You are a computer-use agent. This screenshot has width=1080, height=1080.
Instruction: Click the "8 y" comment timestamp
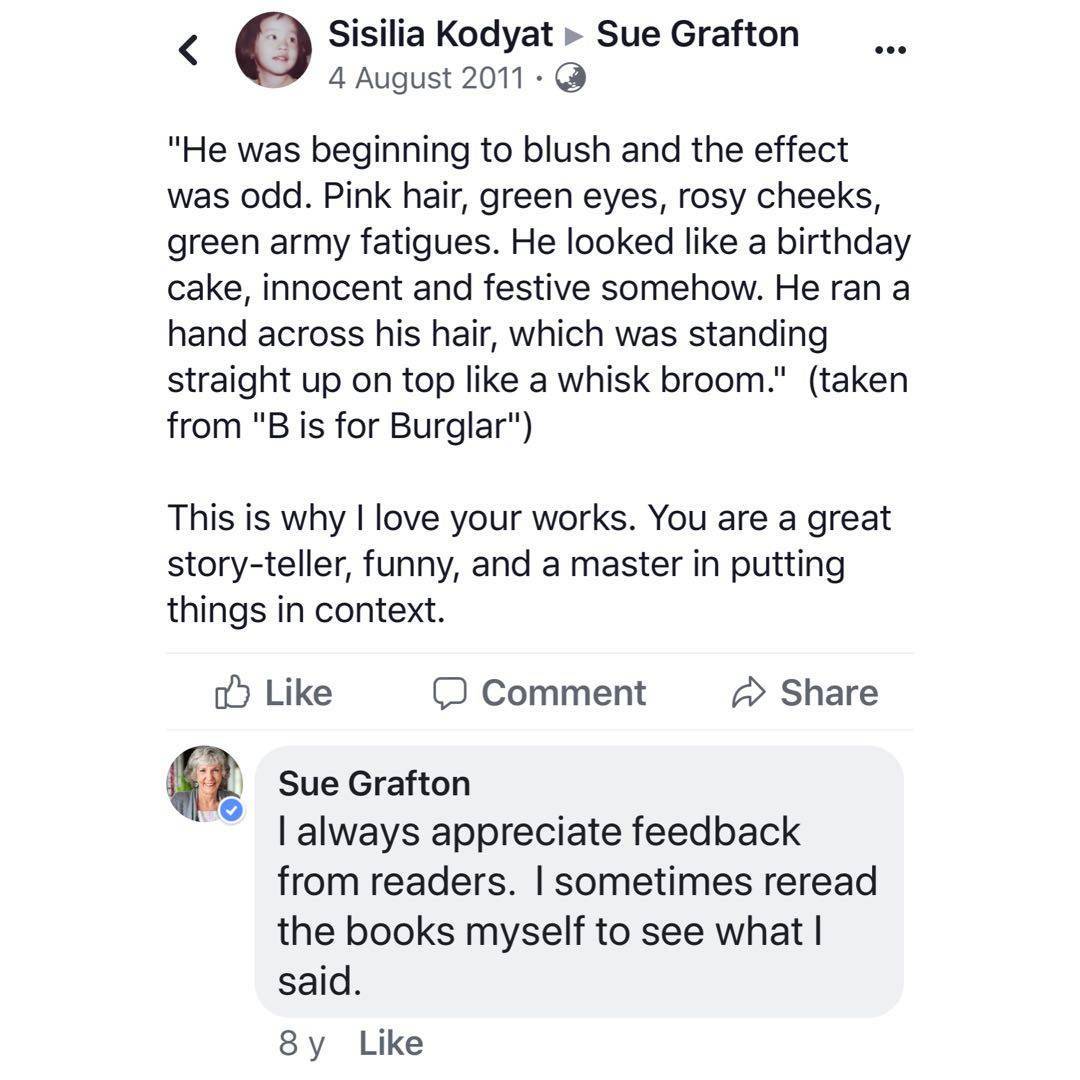point(302,1043)
